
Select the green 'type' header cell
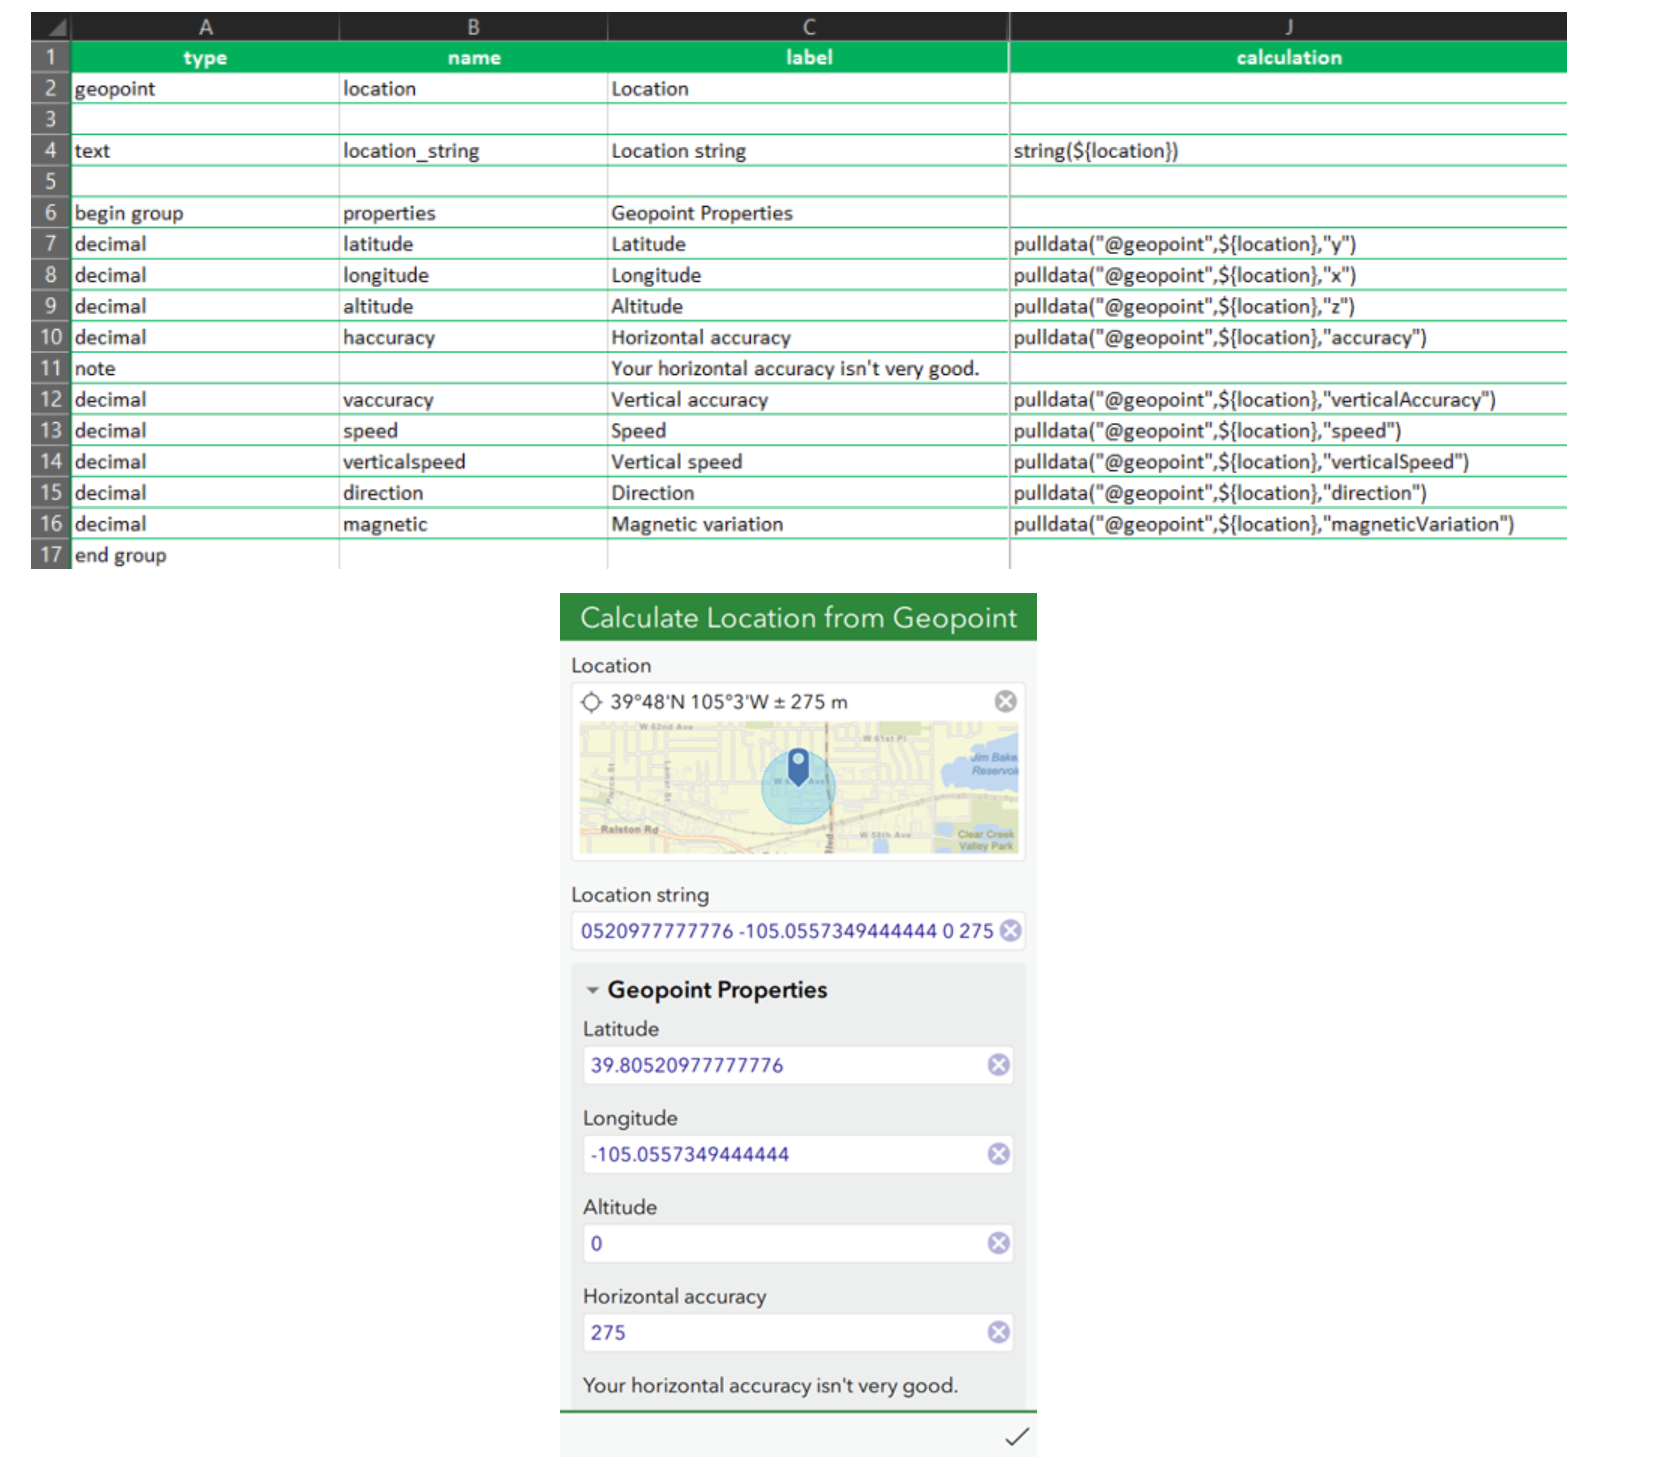205,57
